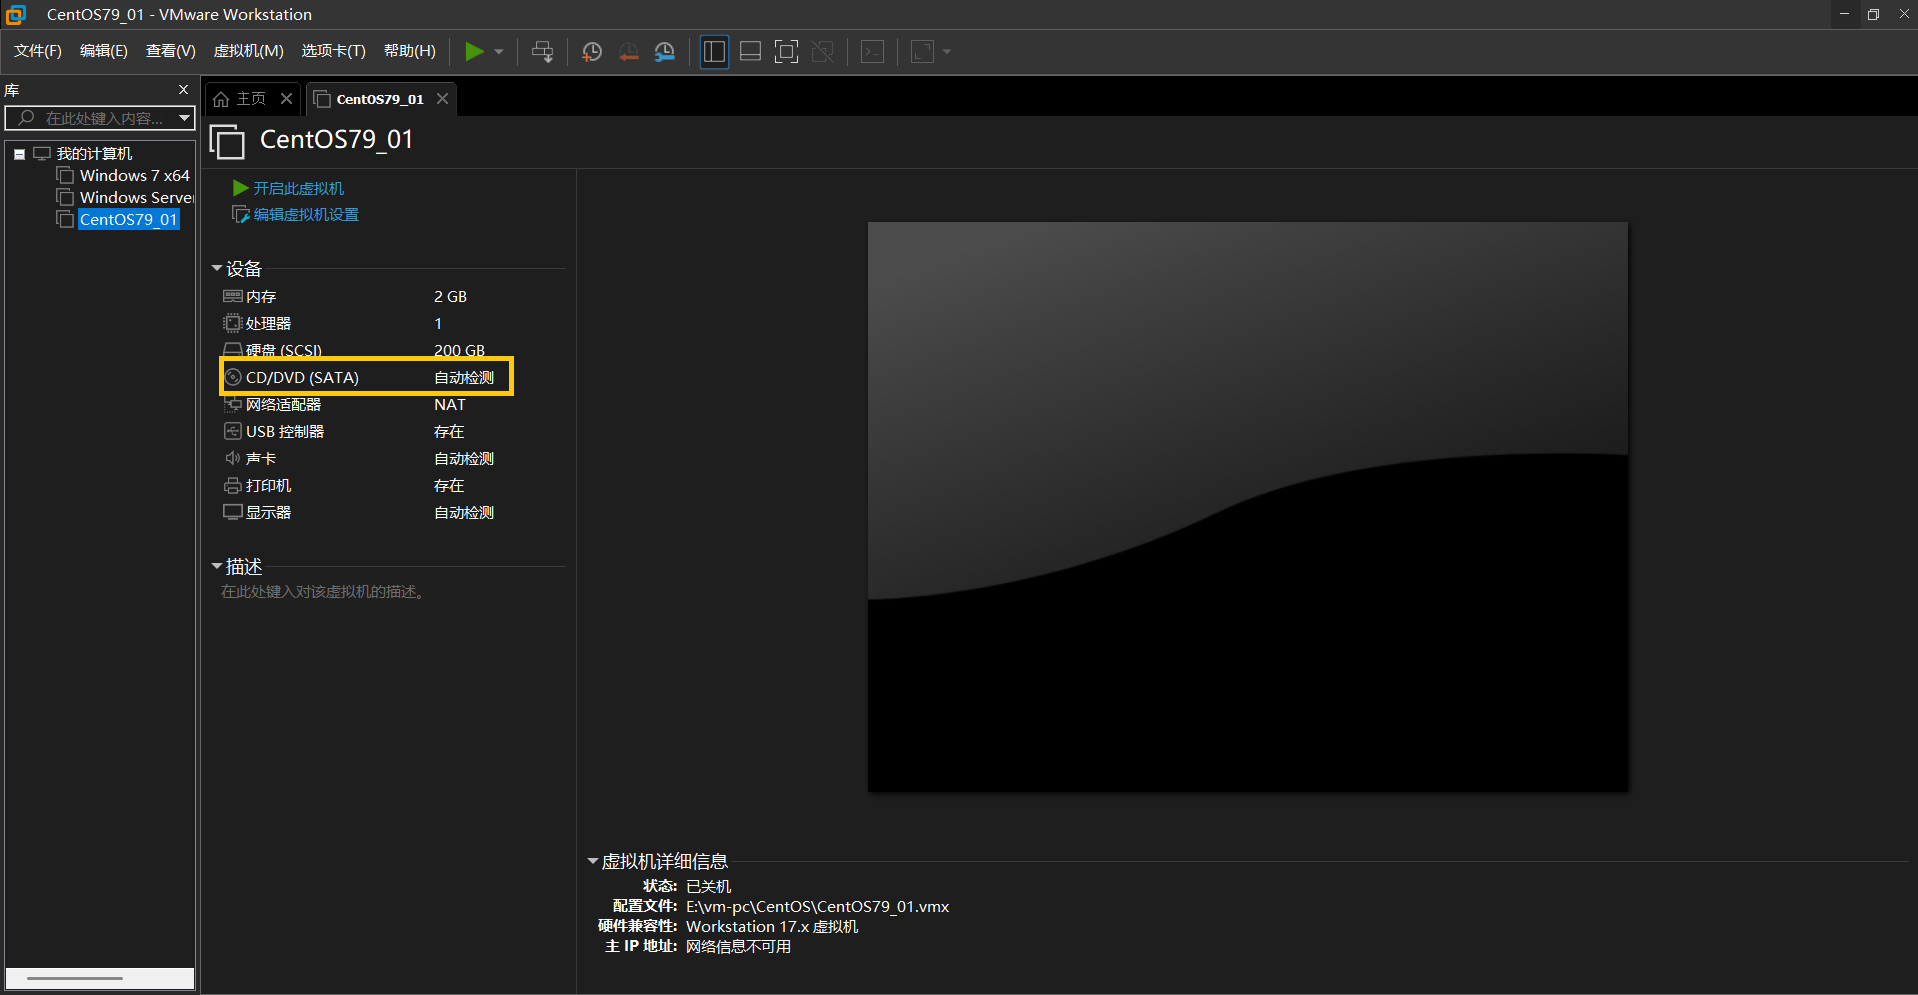Image resolution: width=1918 pixels, height=995 pixels.
Task: Click the green power on toolbar button
Action: [x=474, y=52]
